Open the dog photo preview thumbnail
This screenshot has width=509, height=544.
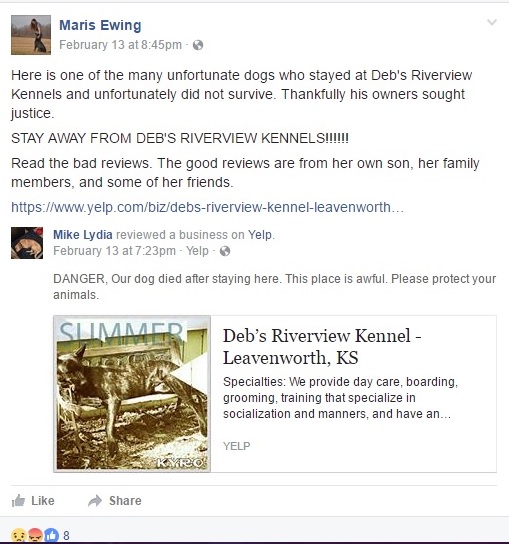(x=132, y=394)
